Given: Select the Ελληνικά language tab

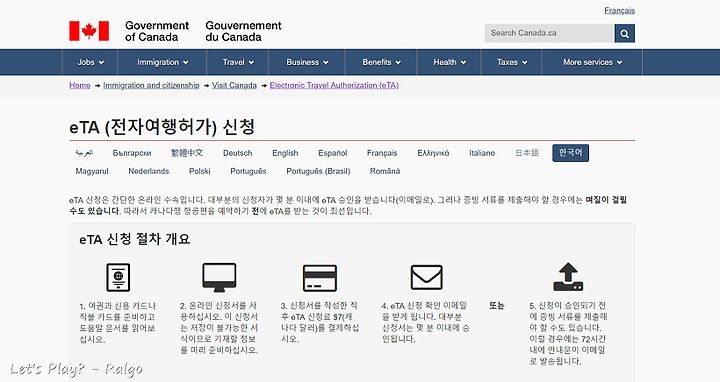Looking at the screenshot, I should pos(433,153).
